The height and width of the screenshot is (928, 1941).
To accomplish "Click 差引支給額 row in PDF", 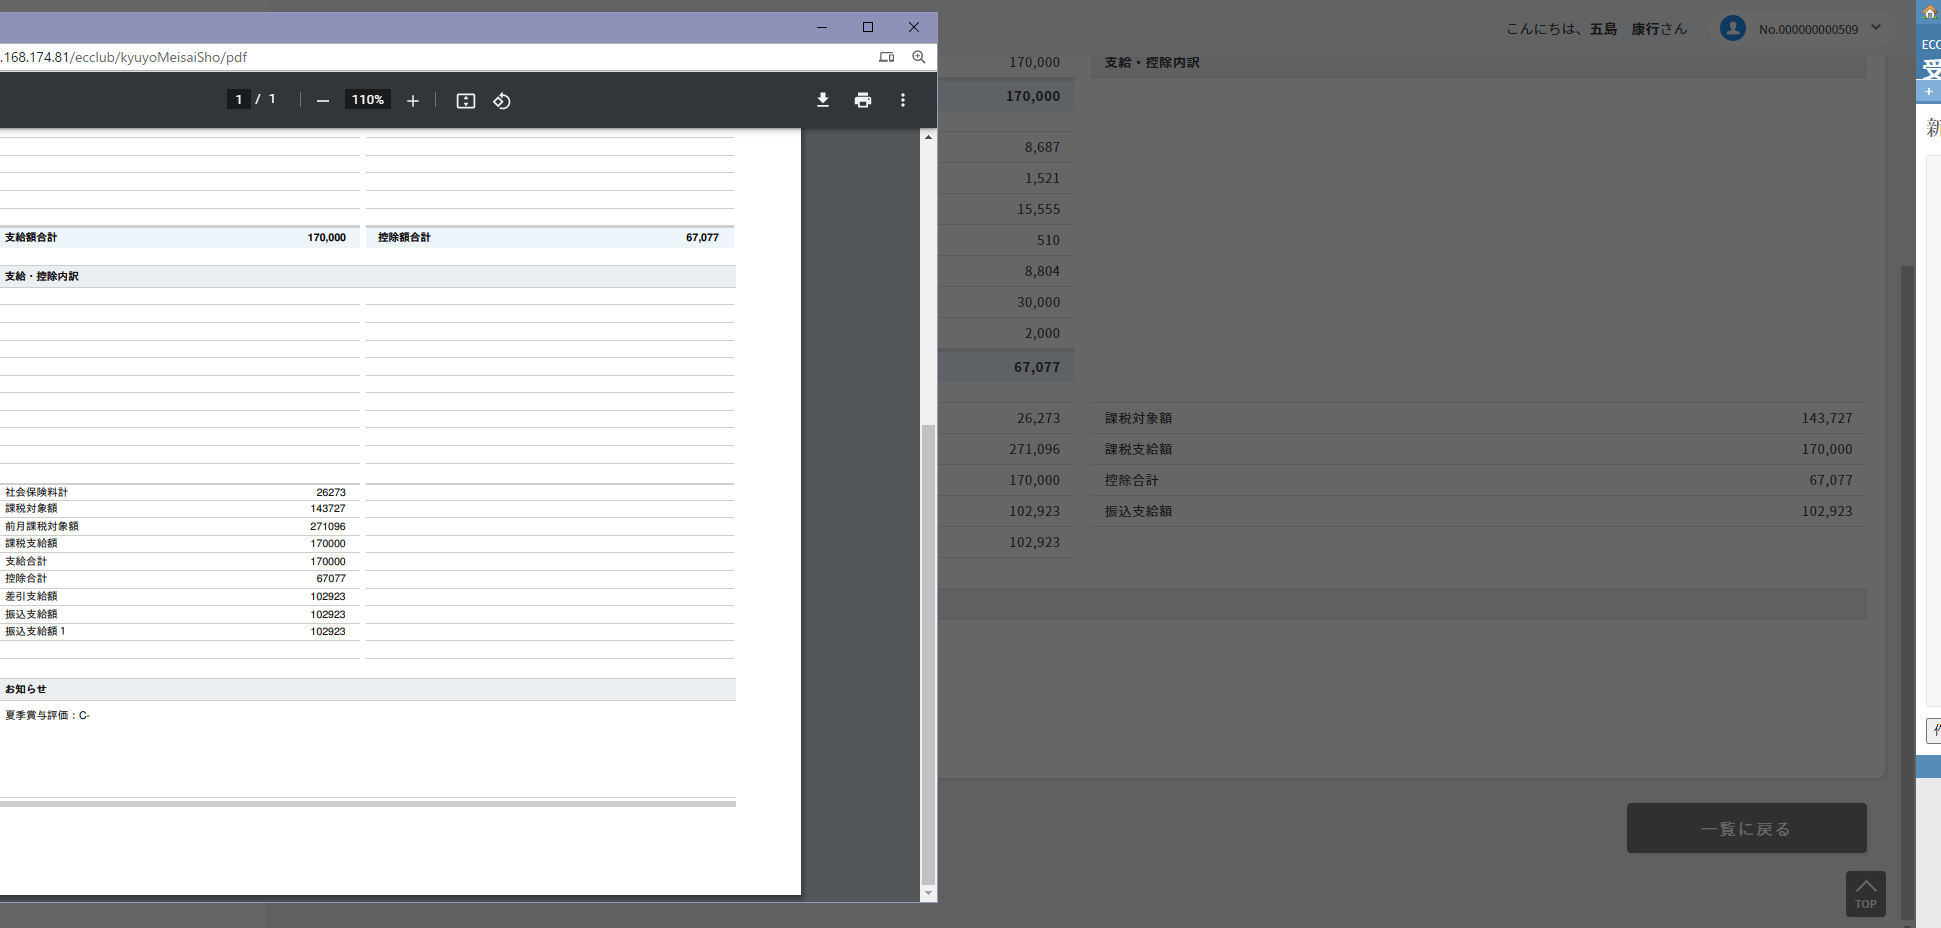I will (178, 596).
